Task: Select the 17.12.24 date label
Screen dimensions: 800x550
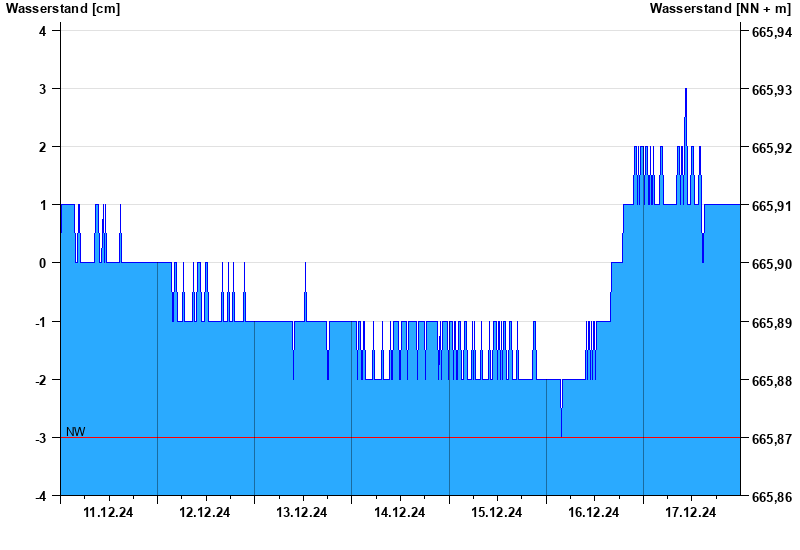Action: coord(691,513)
